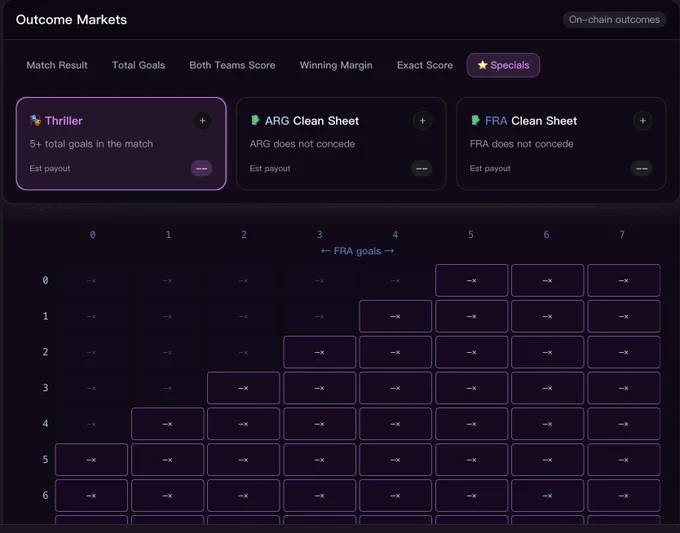The image size is (680, 533).
Task: Click 'ARG does not concede' description
Action: pos(302,144)
